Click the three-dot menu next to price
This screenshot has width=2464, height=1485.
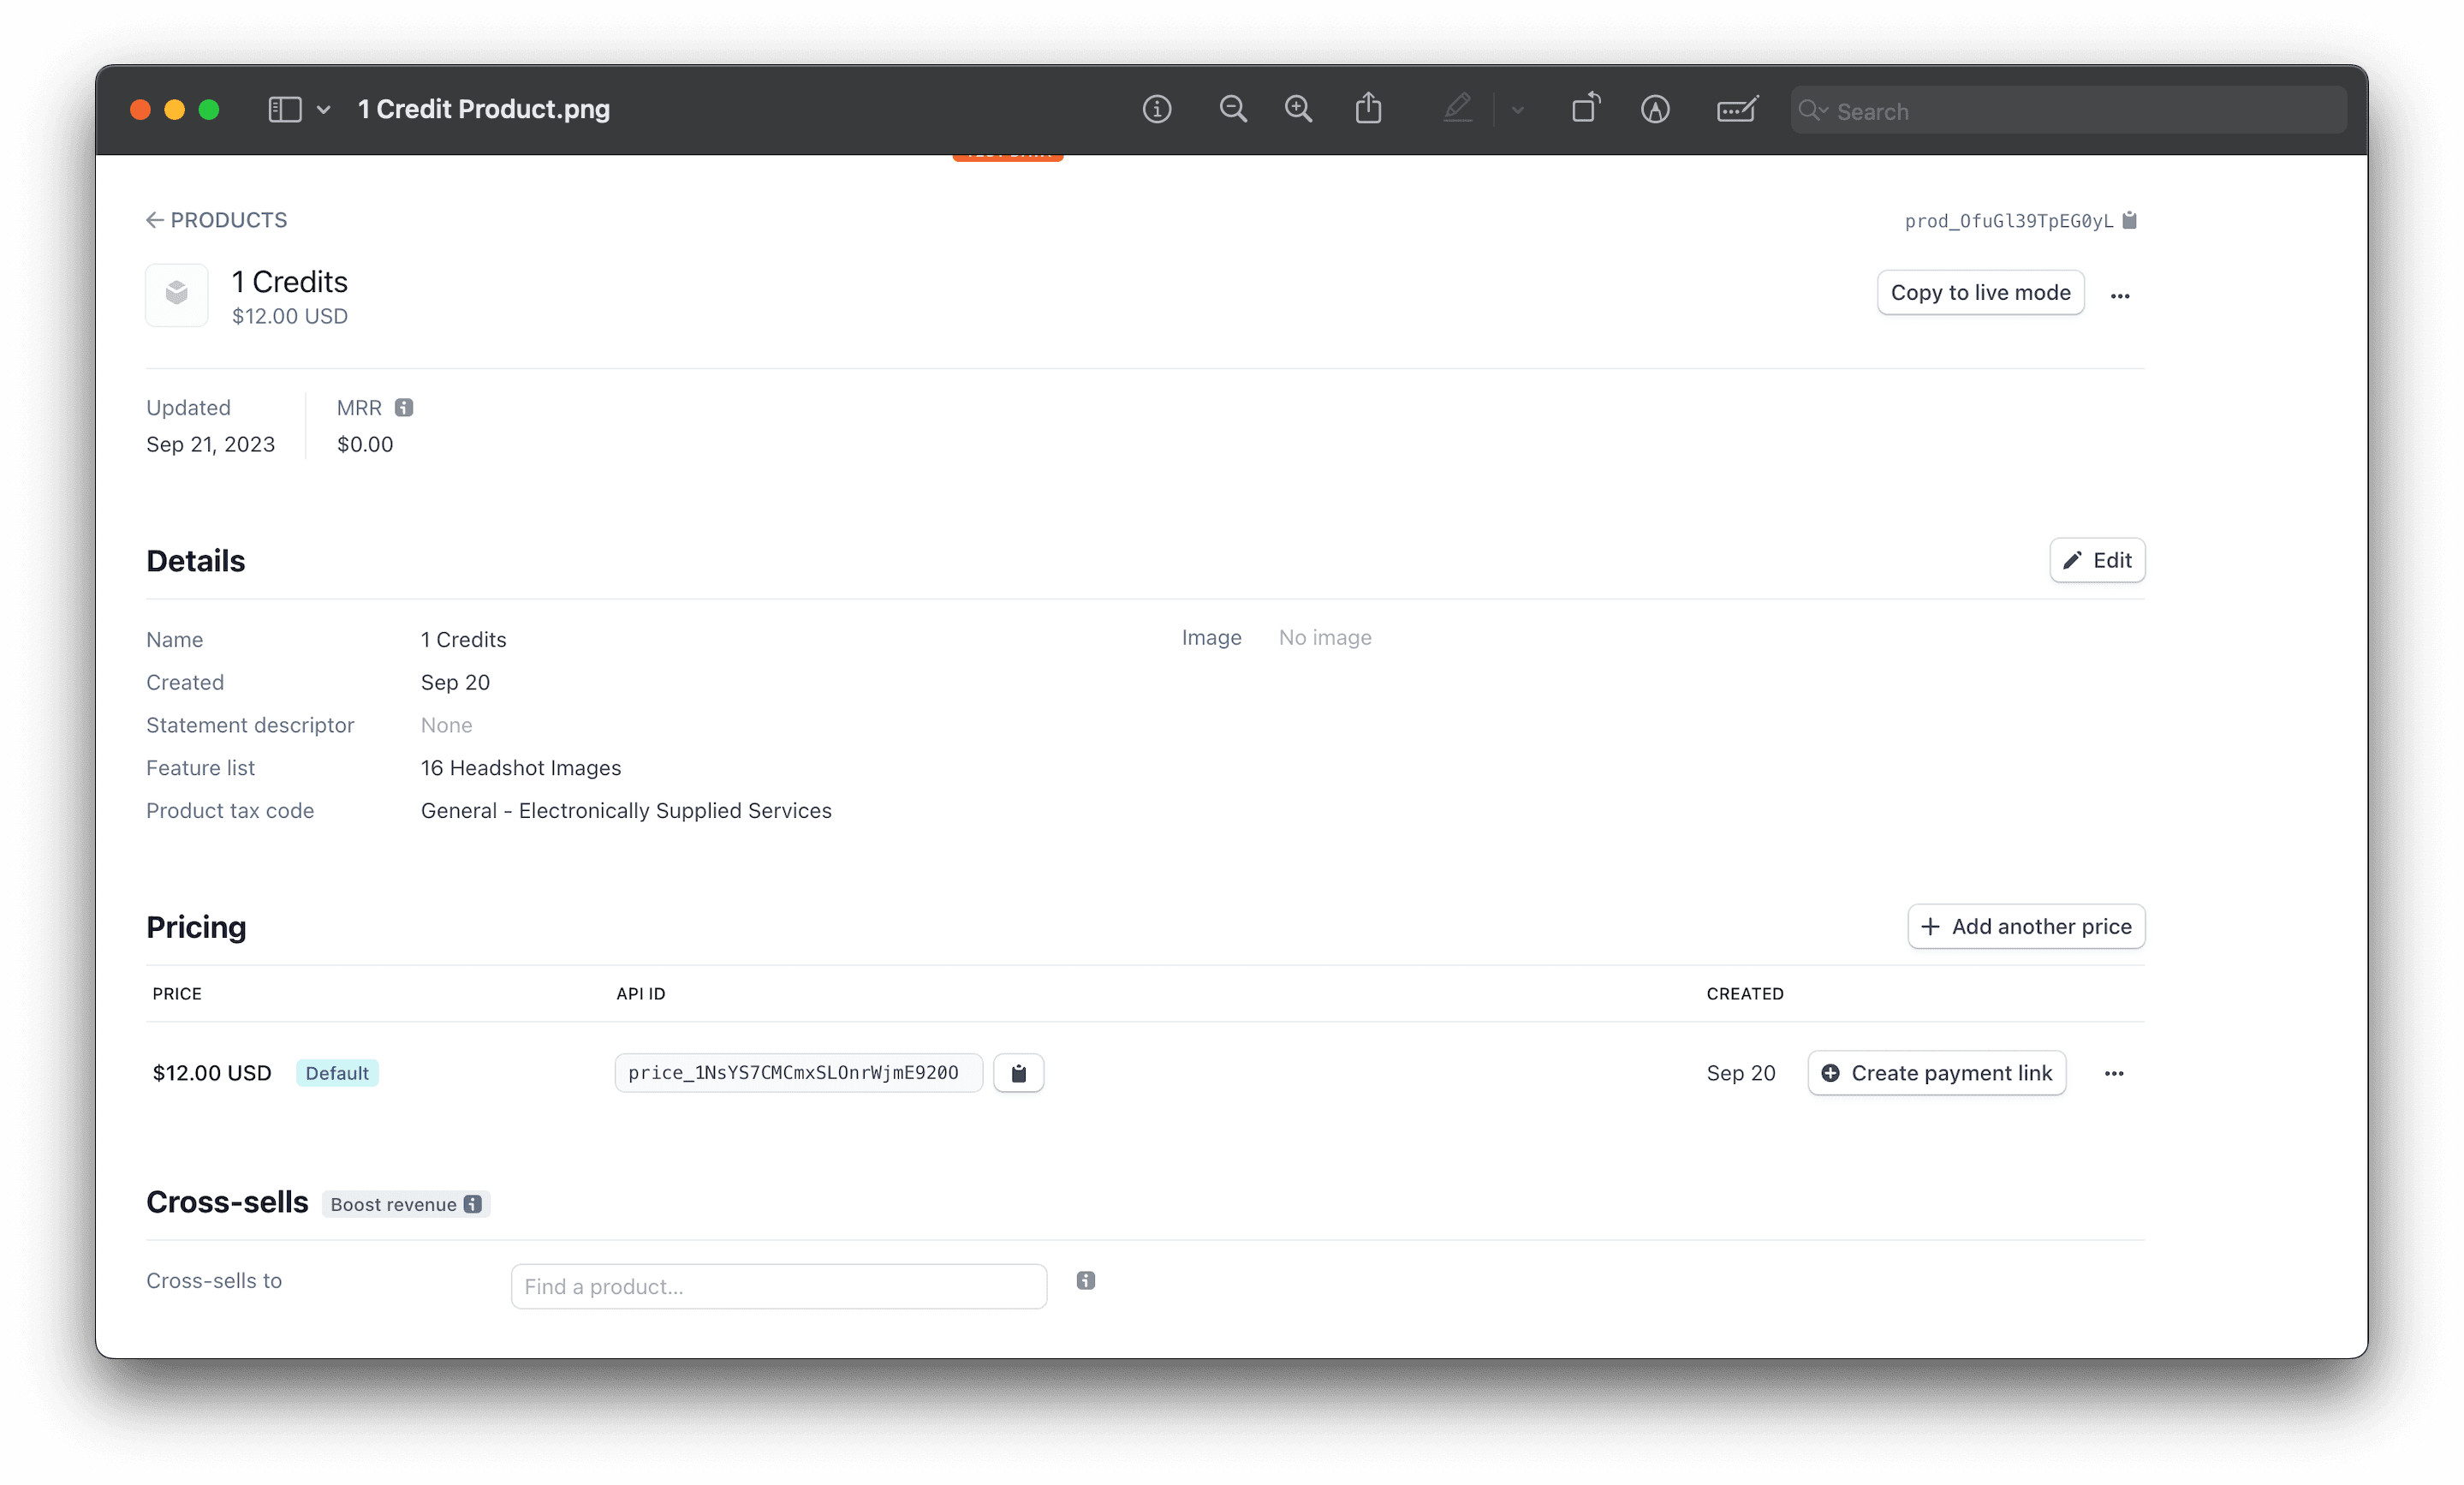(x=2112, y=1073)
